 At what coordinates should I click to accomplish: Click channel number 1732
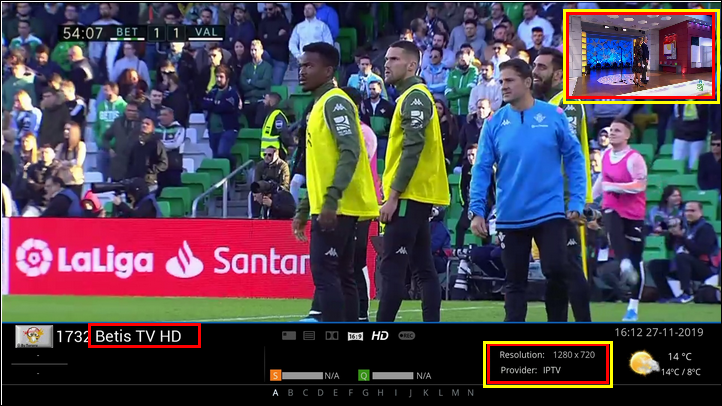point(72,336)
